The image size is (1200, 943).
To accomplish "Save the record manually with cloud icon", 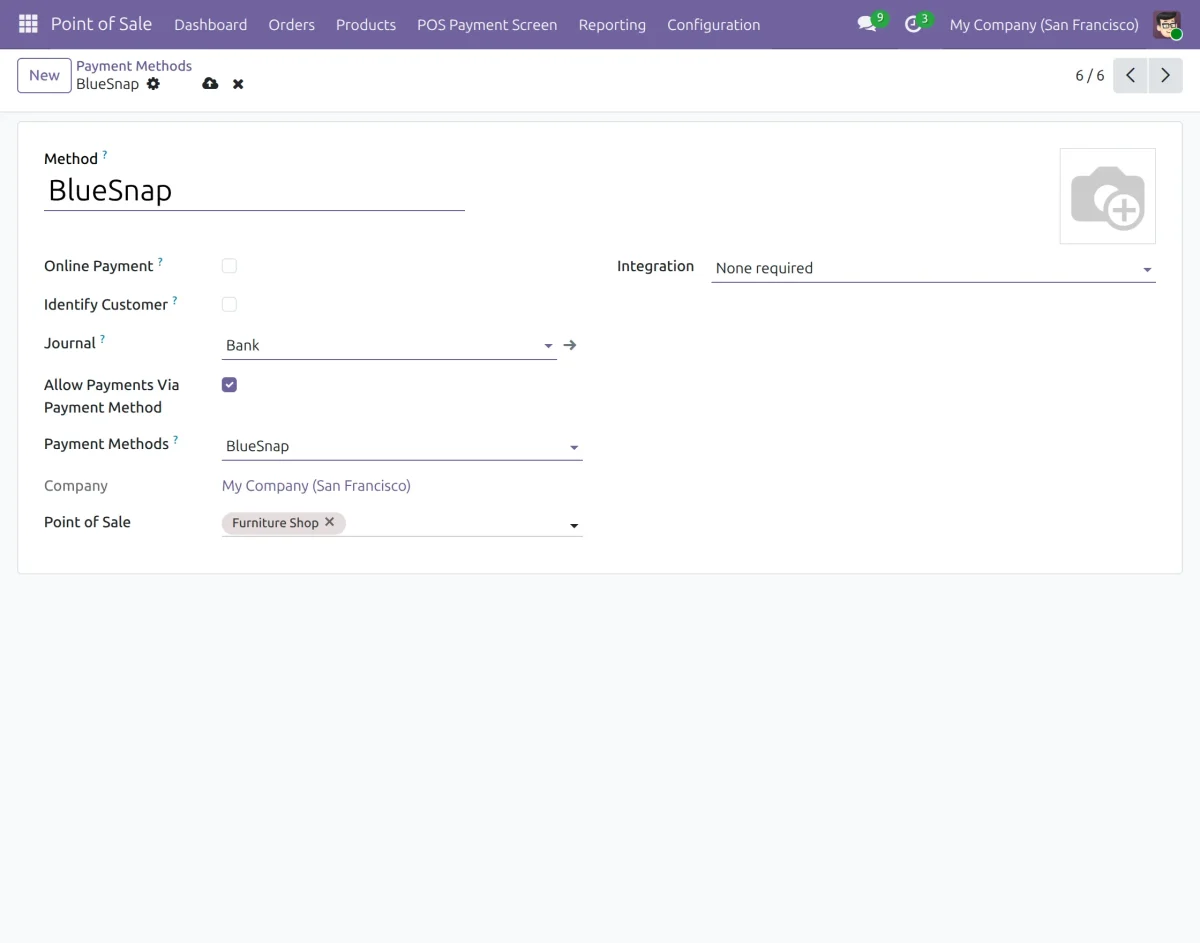I will point(210,84).
